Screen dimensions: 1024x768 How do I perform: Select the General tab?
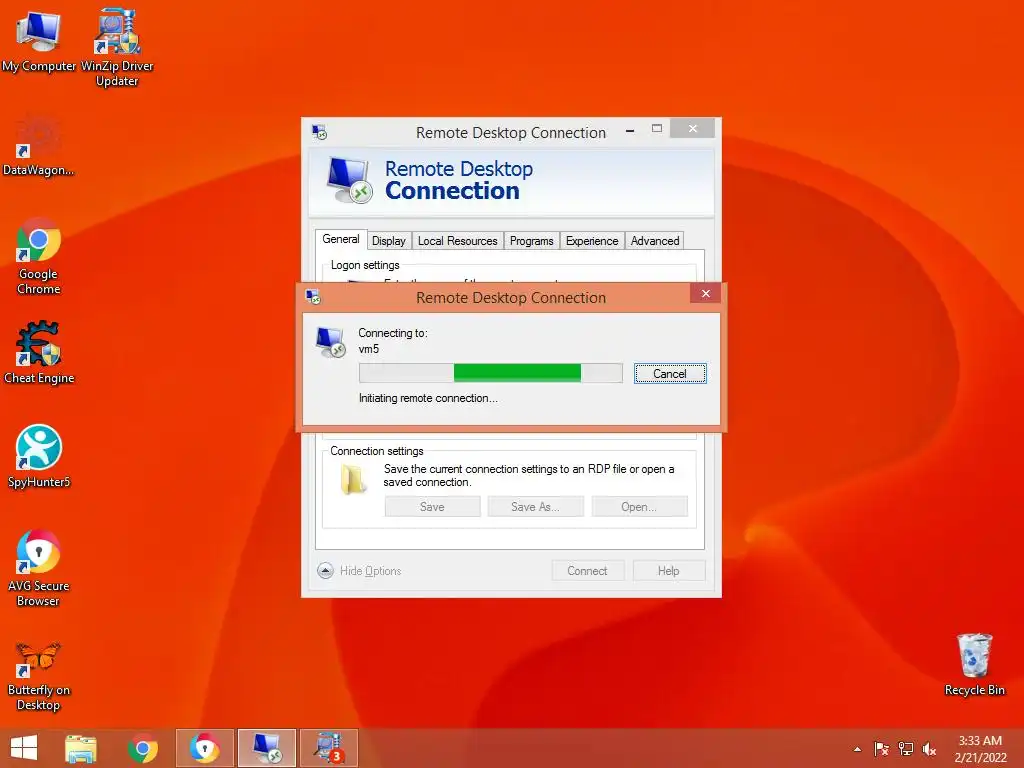[x=341, y=239]
